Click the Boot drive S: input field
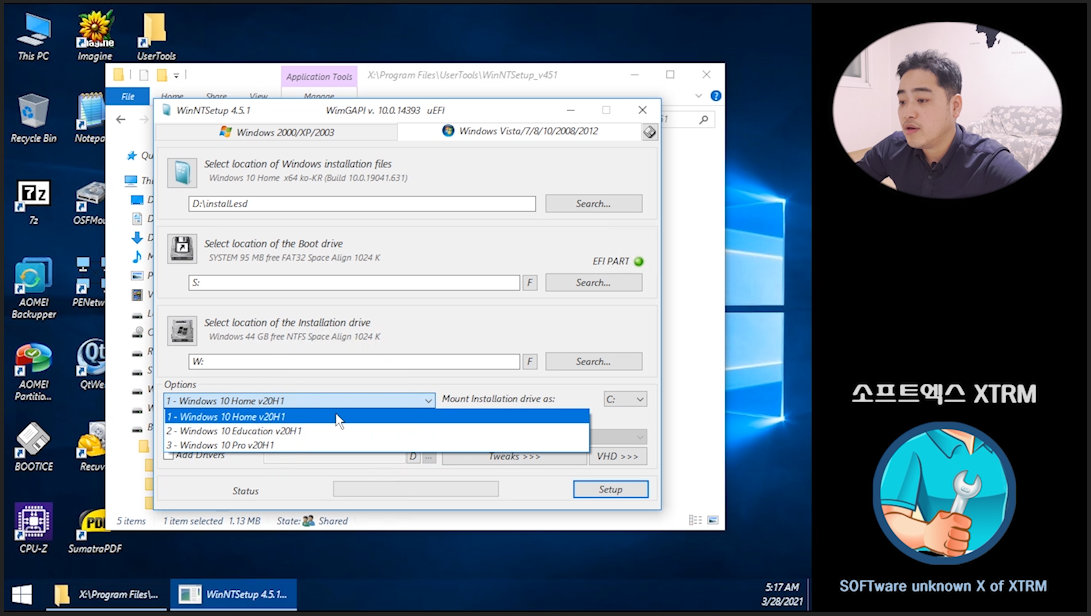 (354, 283)
